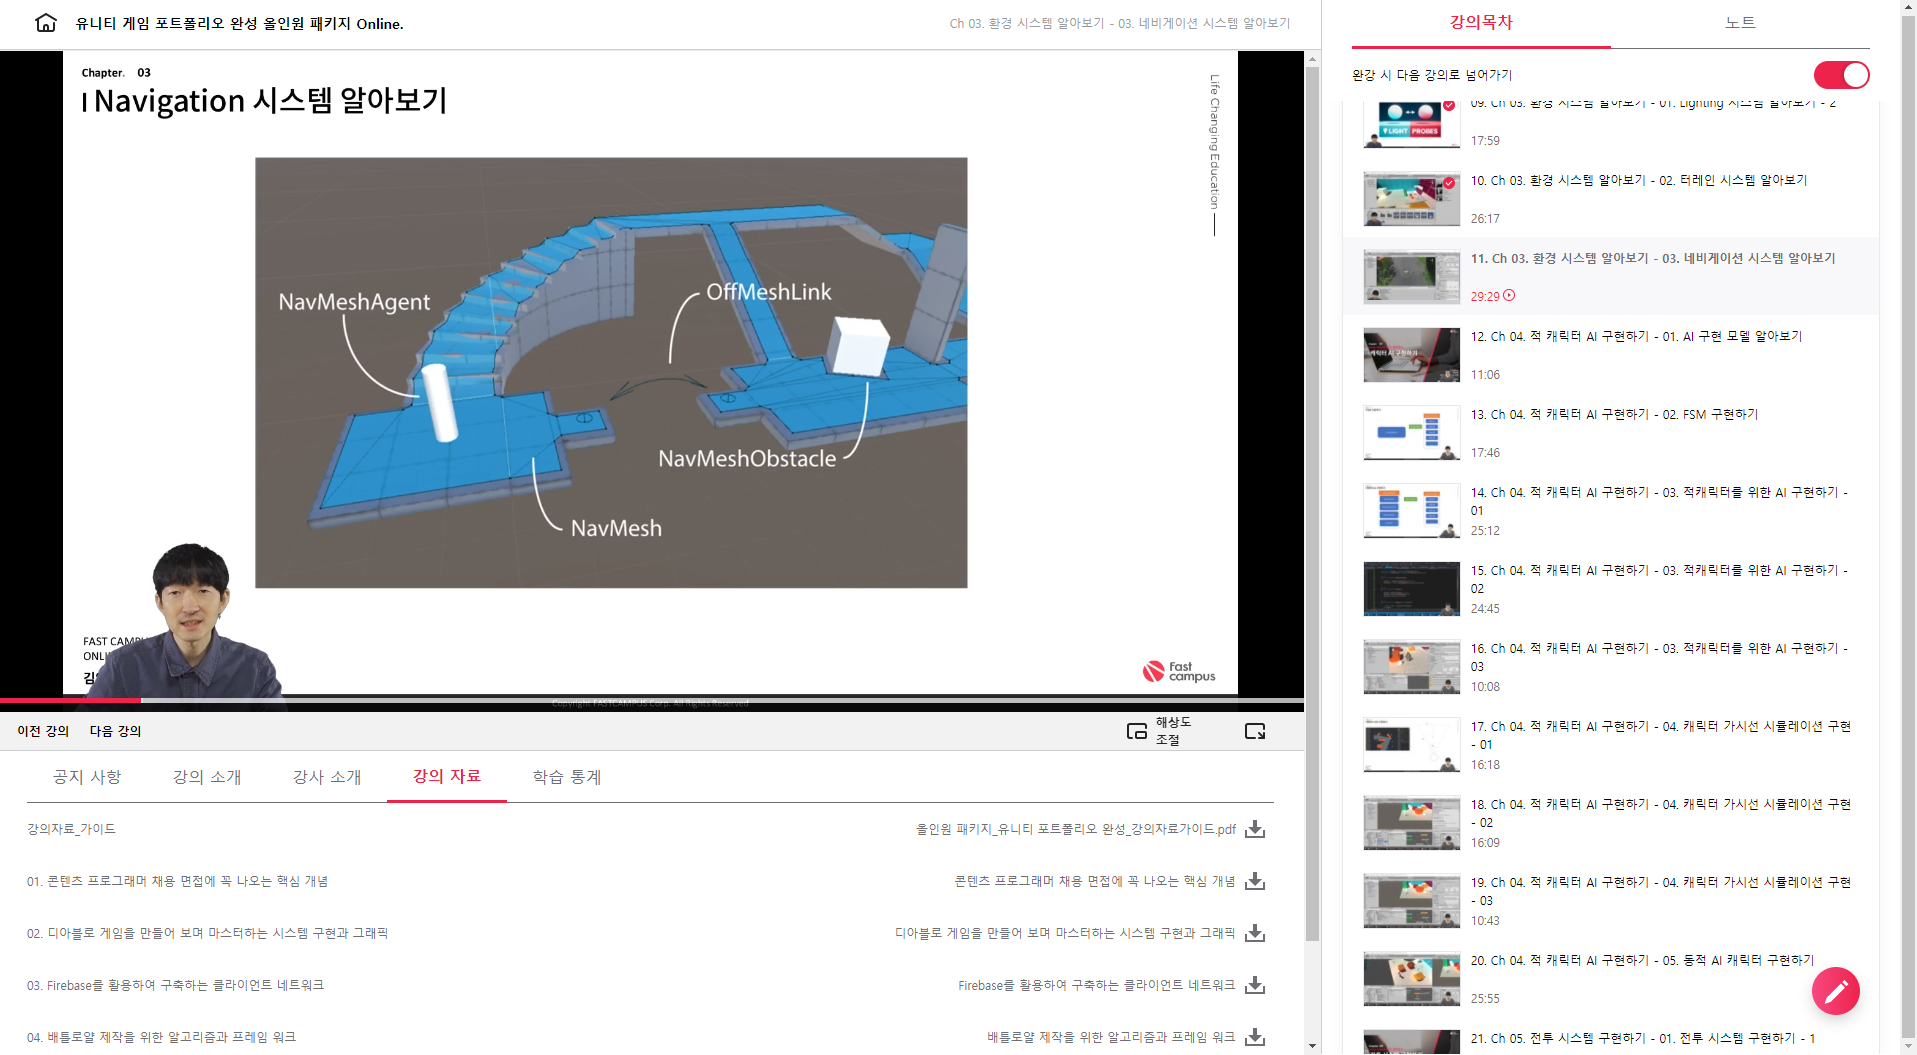Open the 공지 사항 tab
This screenshot has width=1917, height=1055.
point(87,777)
